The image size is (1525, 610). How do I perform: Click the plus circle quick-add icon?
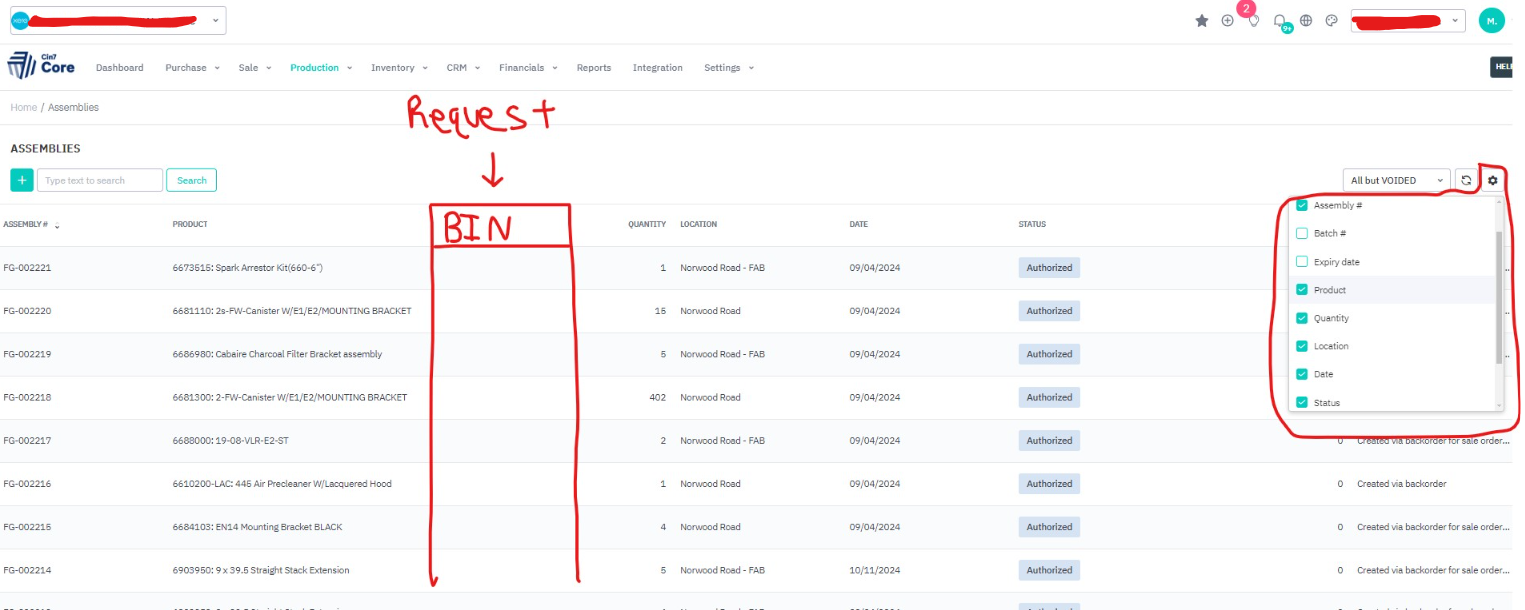1228,21
